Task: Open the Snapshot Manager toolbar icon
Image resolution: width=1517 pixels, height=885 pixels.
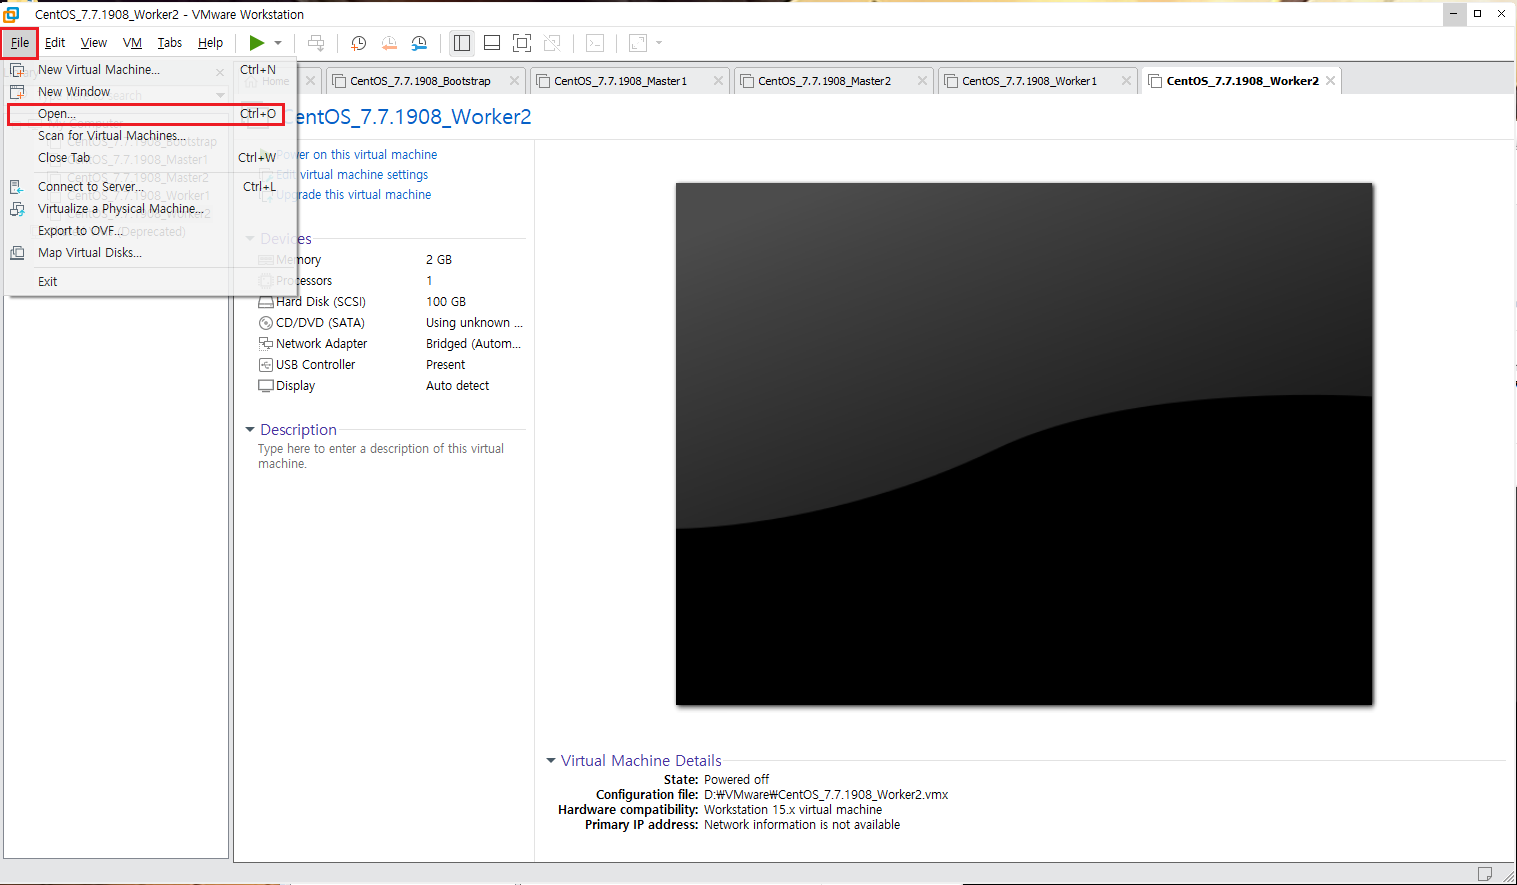Action: [419, 43]
